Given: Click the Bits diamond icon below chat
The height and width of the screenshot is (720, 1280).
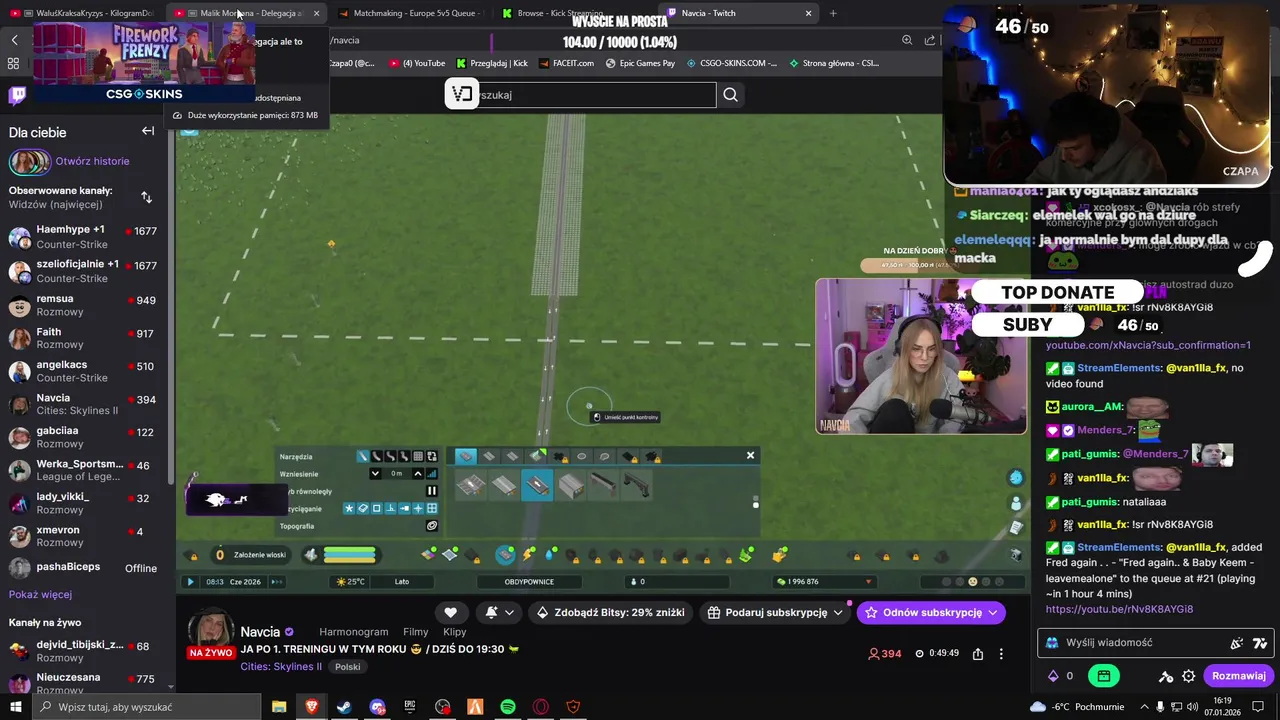Looking at the screenshot, I should (1052, 676).
